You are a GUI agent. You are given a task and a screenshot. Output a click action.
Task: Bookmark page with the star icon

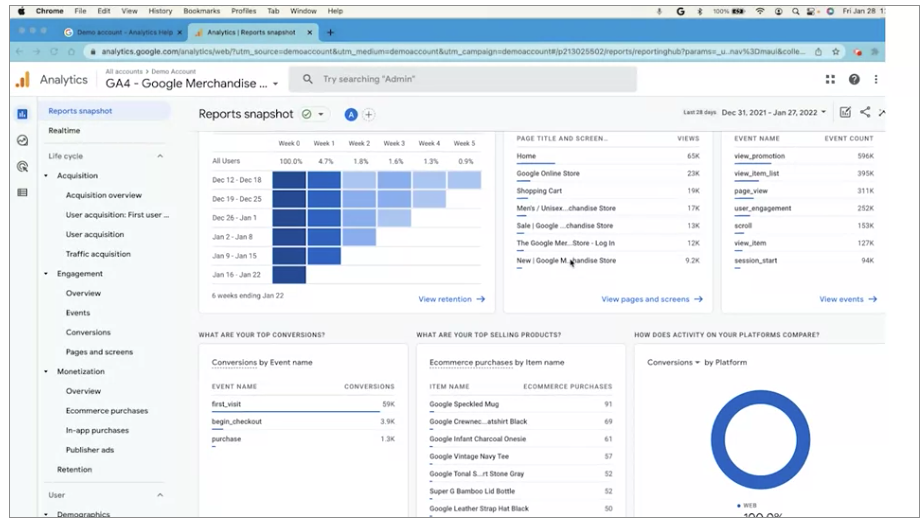836,52
